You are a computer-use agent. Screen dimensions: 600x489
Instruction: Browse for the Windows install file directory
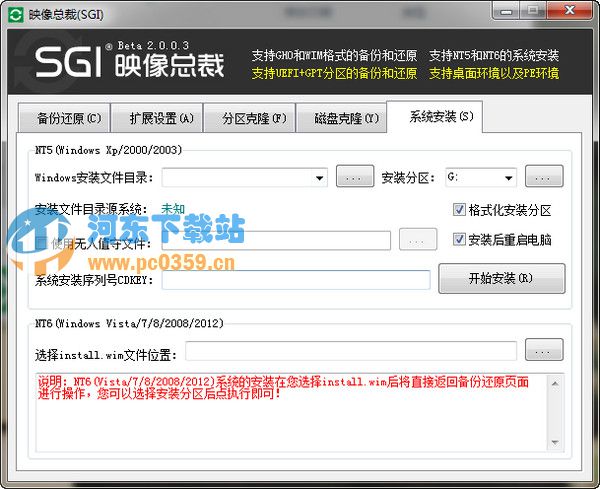[x=355, y=176]
